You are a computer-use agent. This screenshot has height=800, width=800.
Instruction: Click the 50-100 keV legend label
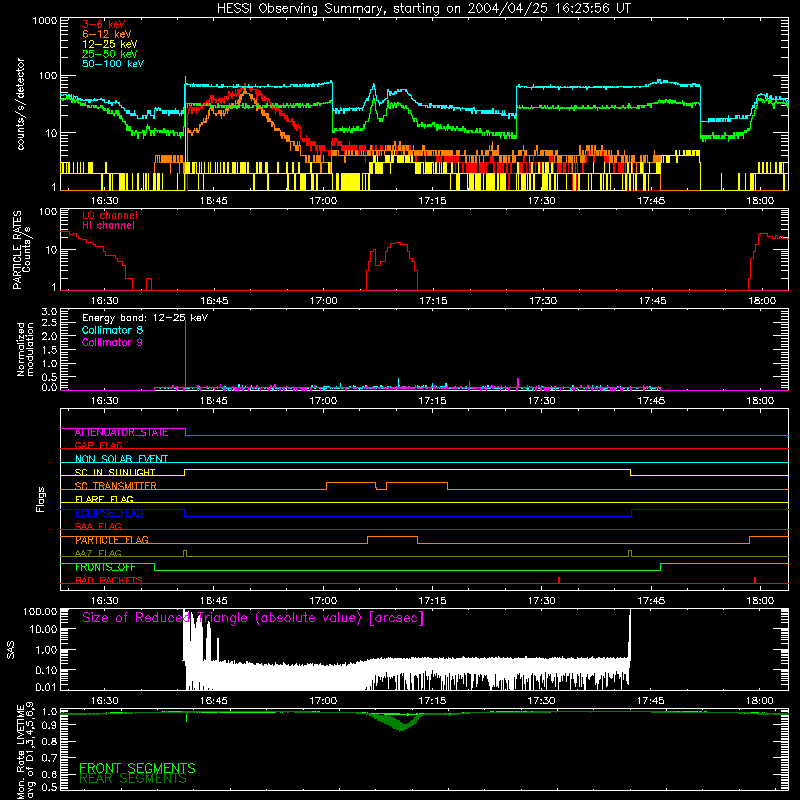(113, 64)
